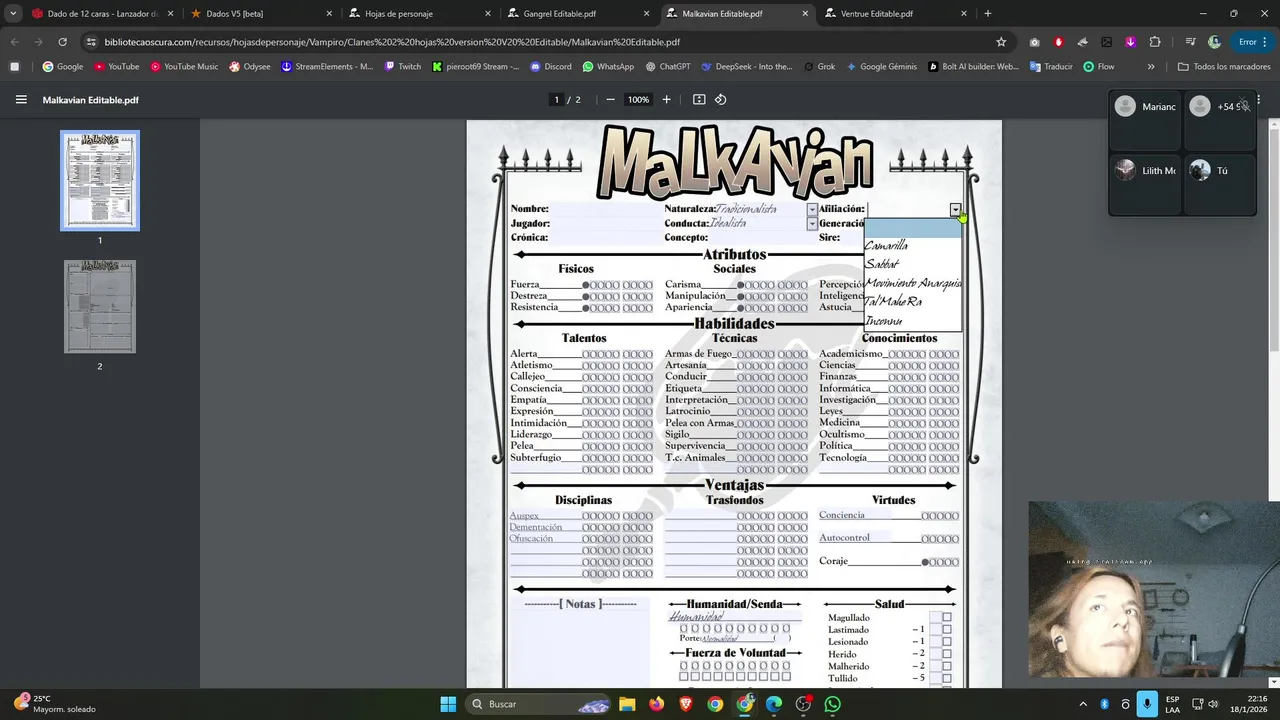Image resolution: width=1280 pixels, height=720 pixels.
Task: Rotate the PDF document
Action: [x=720, y=100]
